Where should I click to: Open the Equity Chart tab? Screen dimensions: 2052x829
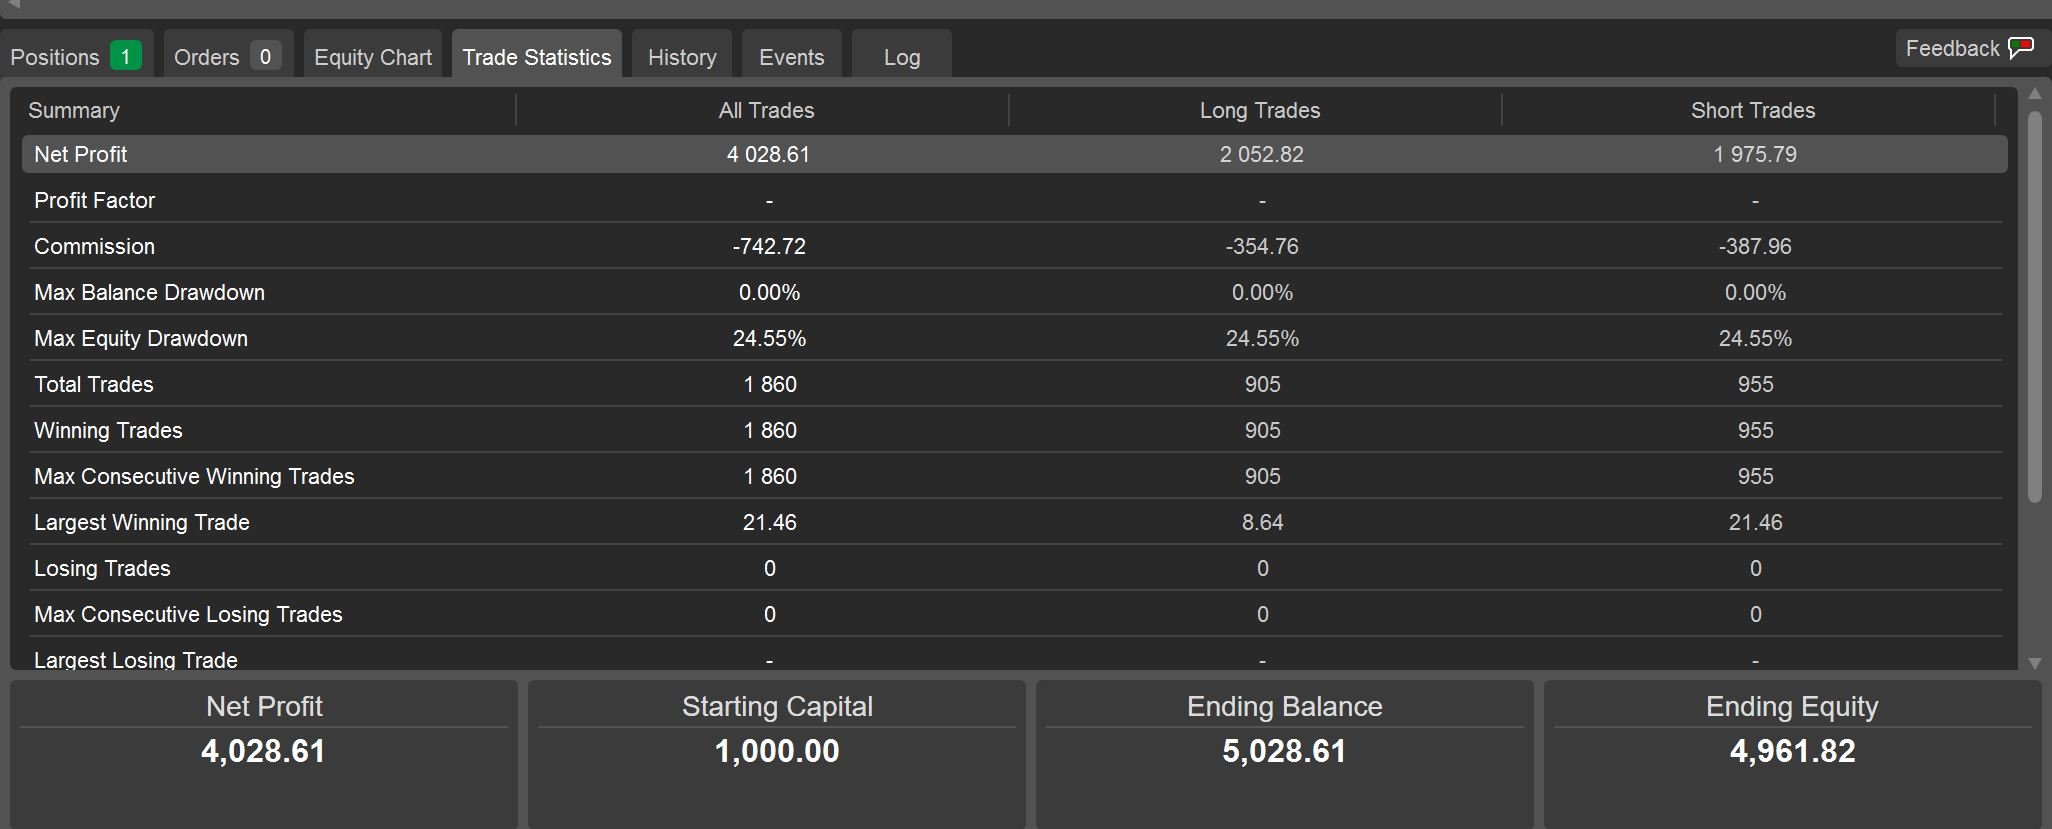tap(373, 57)
